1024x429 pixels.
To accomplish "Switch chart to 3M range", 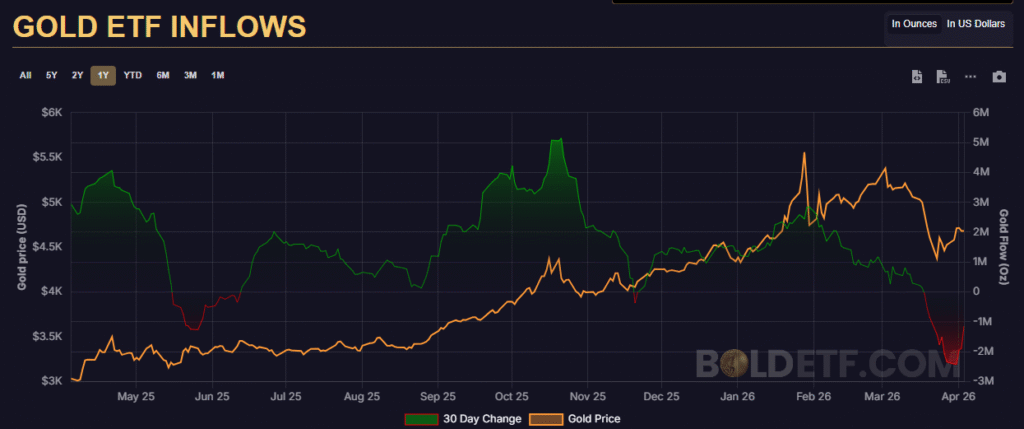I will pyautogui.click(x=190, y=75).
